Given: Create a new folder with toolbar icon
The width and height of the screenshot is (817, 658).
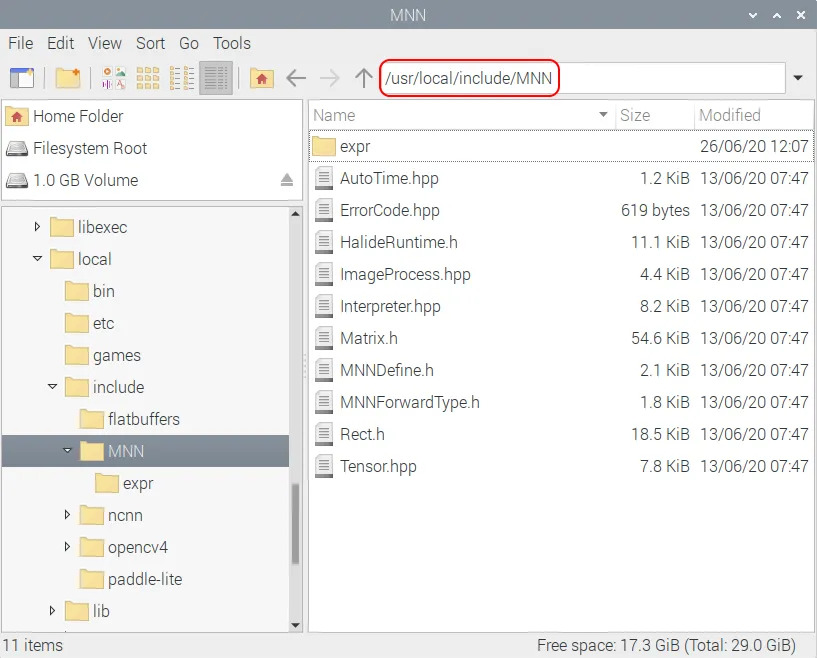Looking at the screenshot, I should [x=68, y=78].
